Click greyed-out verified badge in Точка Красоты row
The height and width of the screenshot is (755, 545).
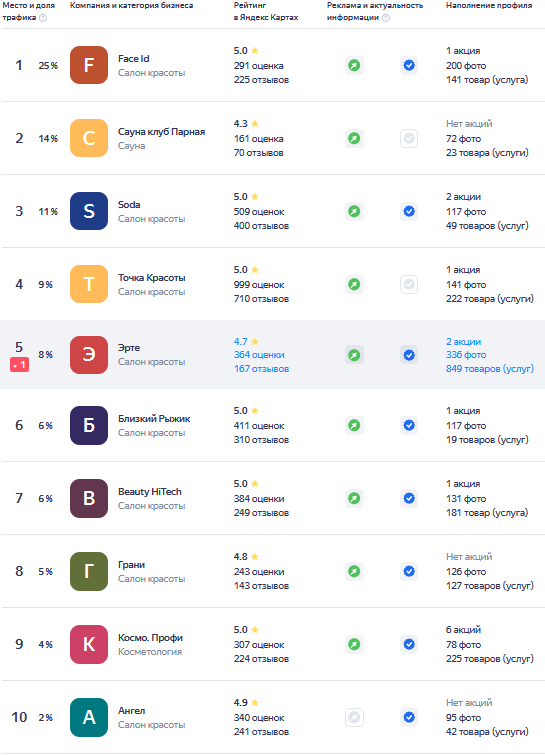pos(409,285)
